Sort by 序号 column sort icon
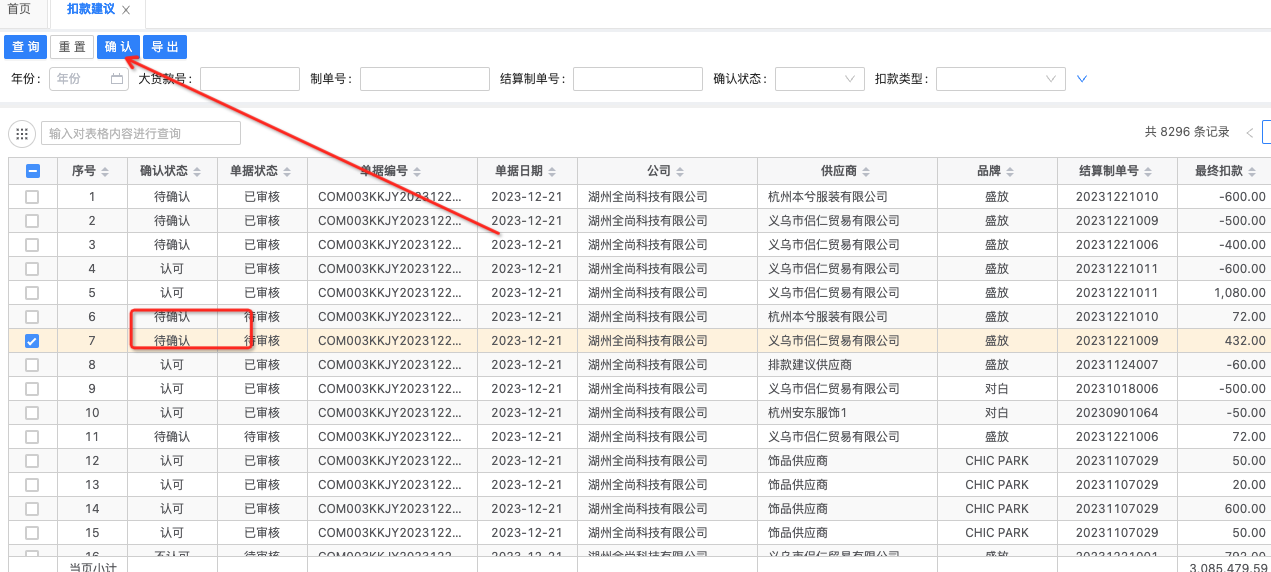1271x572 pixels. click(106, 171)
